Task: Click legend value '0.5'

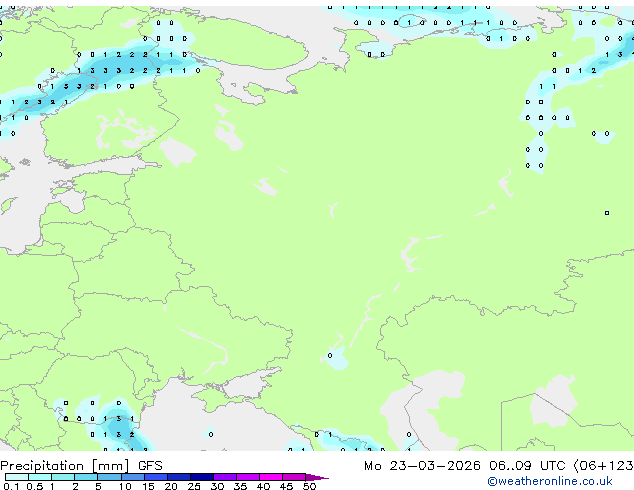Action: pos(34,486)
